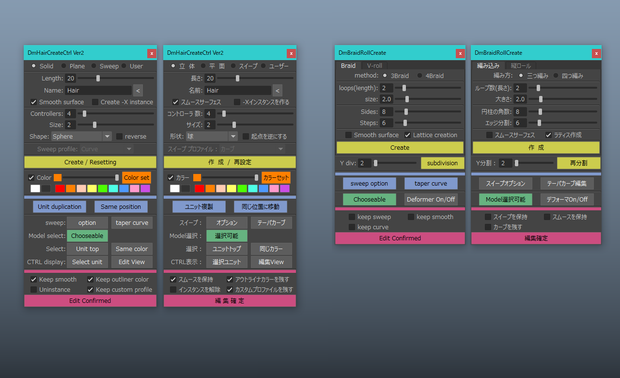
Task: Select 3Braid method radio button
Action: tap(385, 76)
